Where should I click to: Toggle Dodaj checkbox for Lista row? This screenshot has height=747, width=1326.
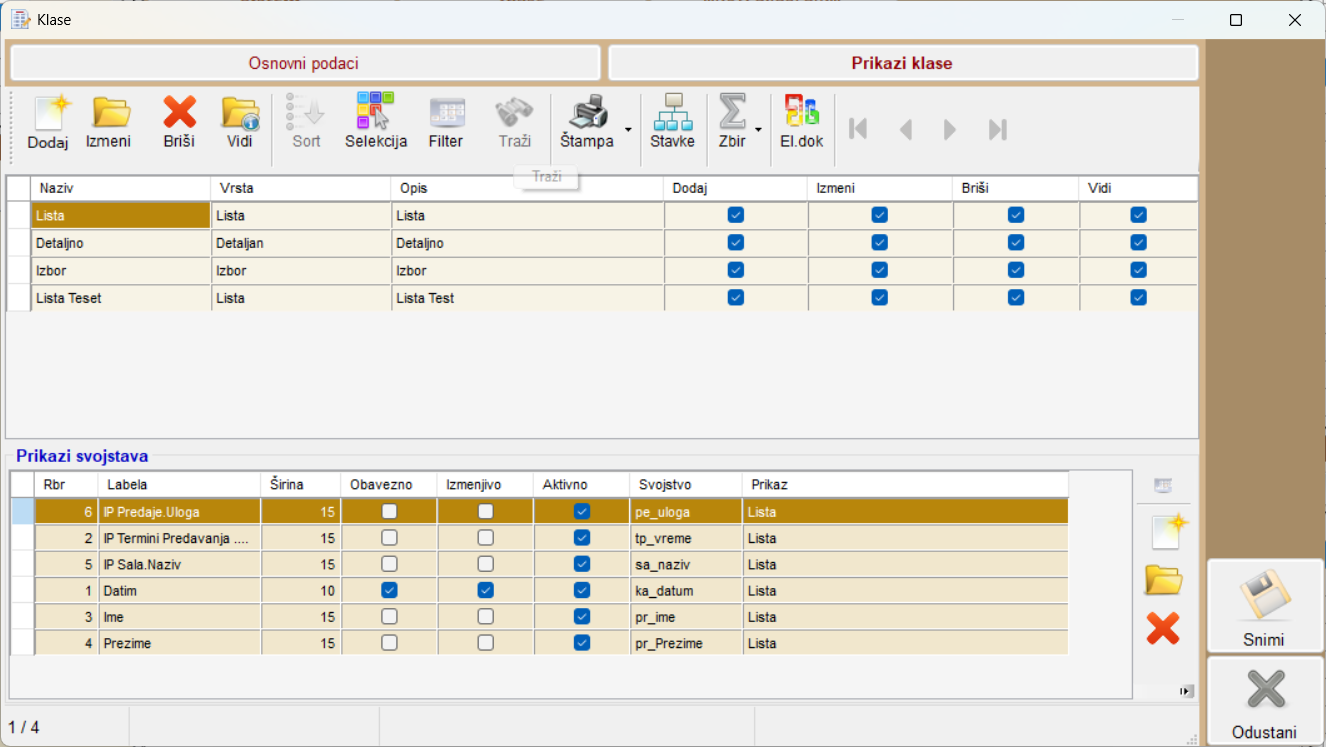pos(736,215)
